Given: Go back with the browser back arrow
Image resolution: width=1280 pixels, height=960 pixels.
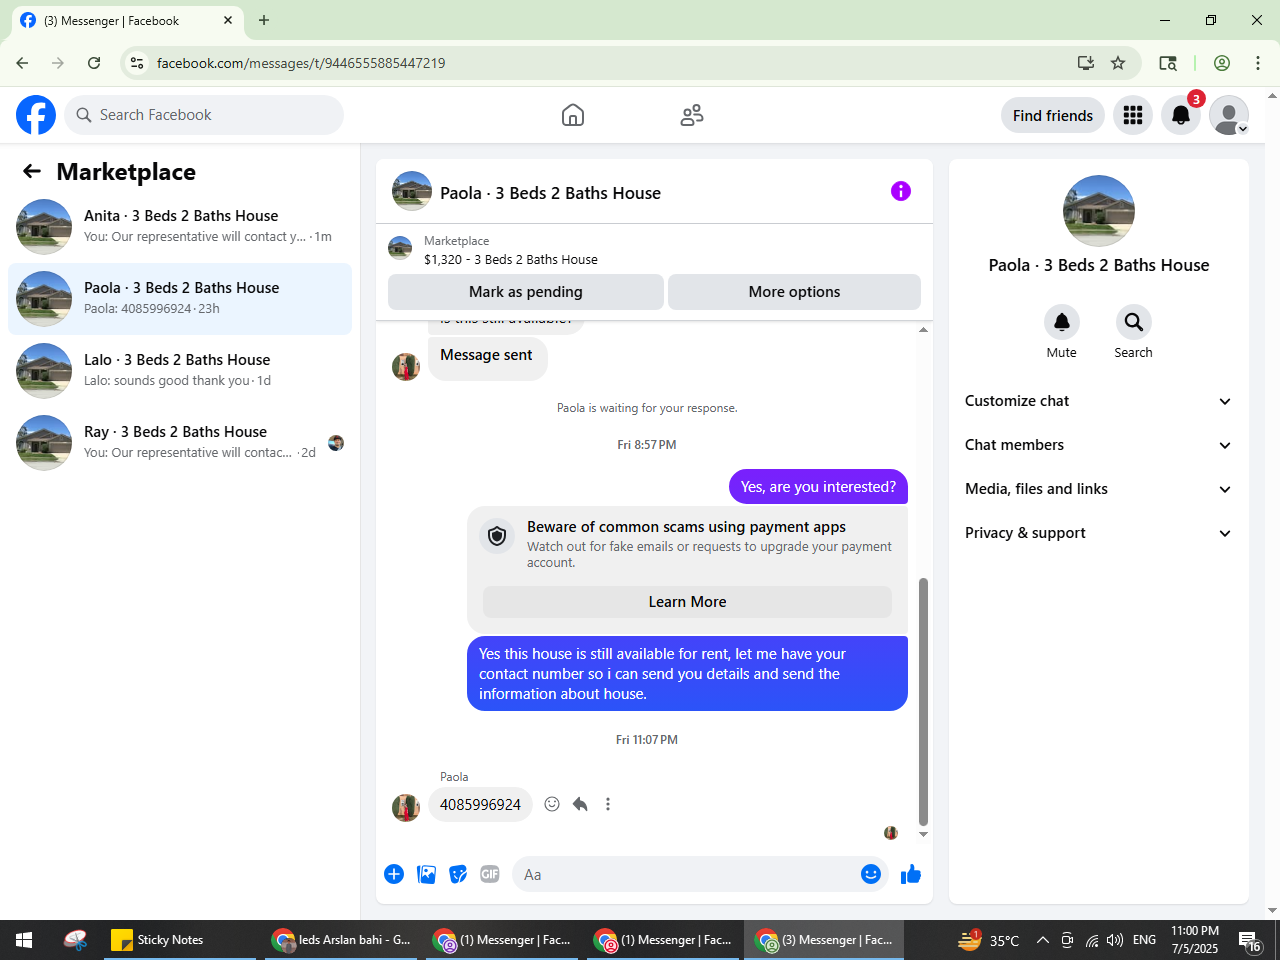Looking at the screenshot, I should coord(22,63).
